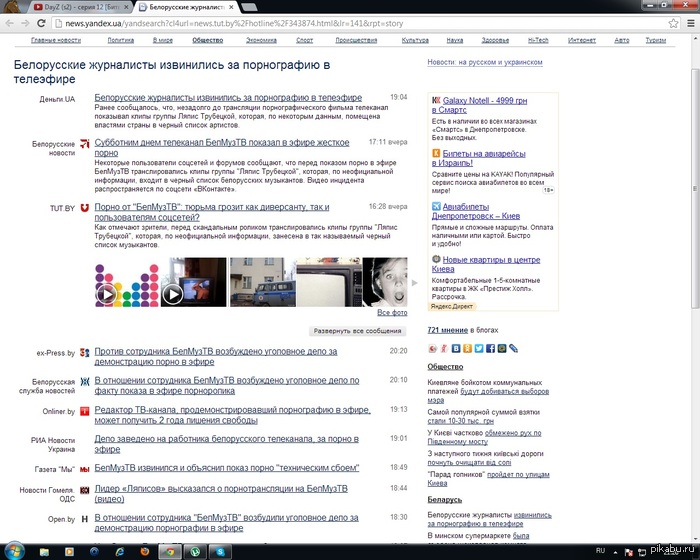Open the 'Происшествия' news section

356,40
